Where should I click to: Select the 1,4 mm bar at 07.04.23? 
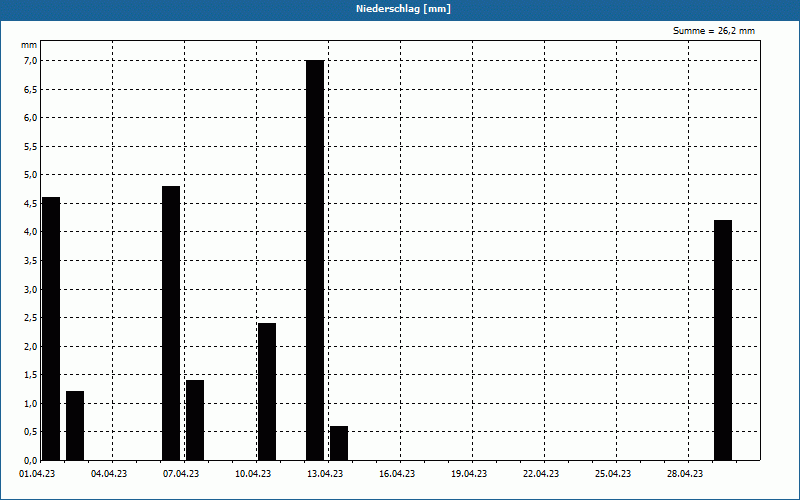point(195,420)
